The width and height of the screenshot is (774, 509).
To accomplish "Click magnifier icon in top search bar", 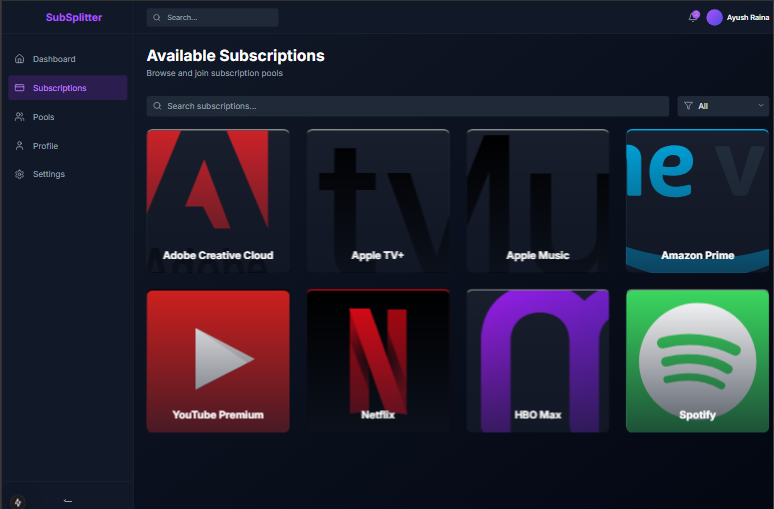I will point(157,17).
